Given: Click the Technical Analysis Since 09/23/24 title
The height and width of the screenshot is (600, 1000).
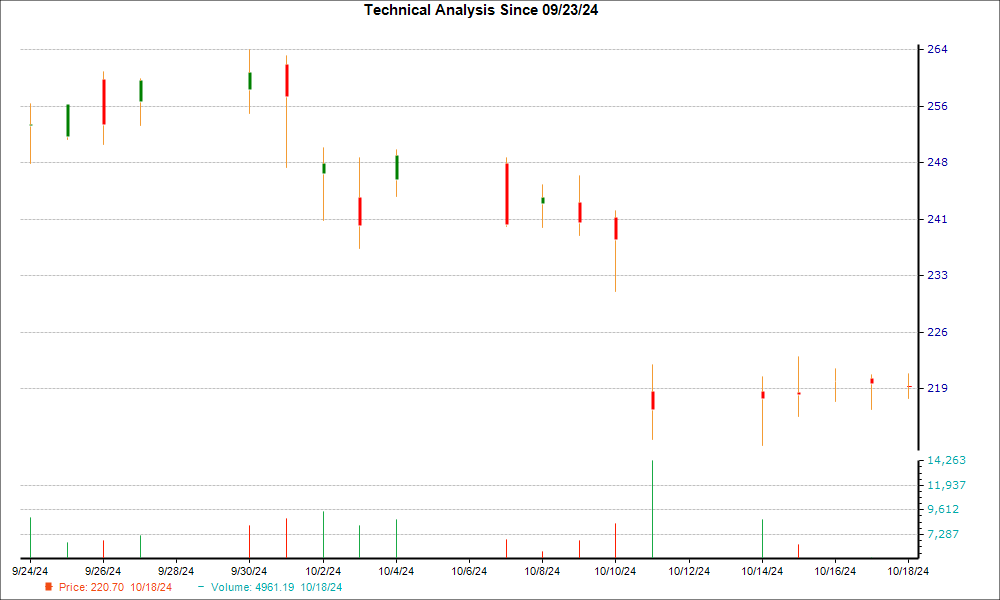Looking at the screenshot, I should coord(487,10).
